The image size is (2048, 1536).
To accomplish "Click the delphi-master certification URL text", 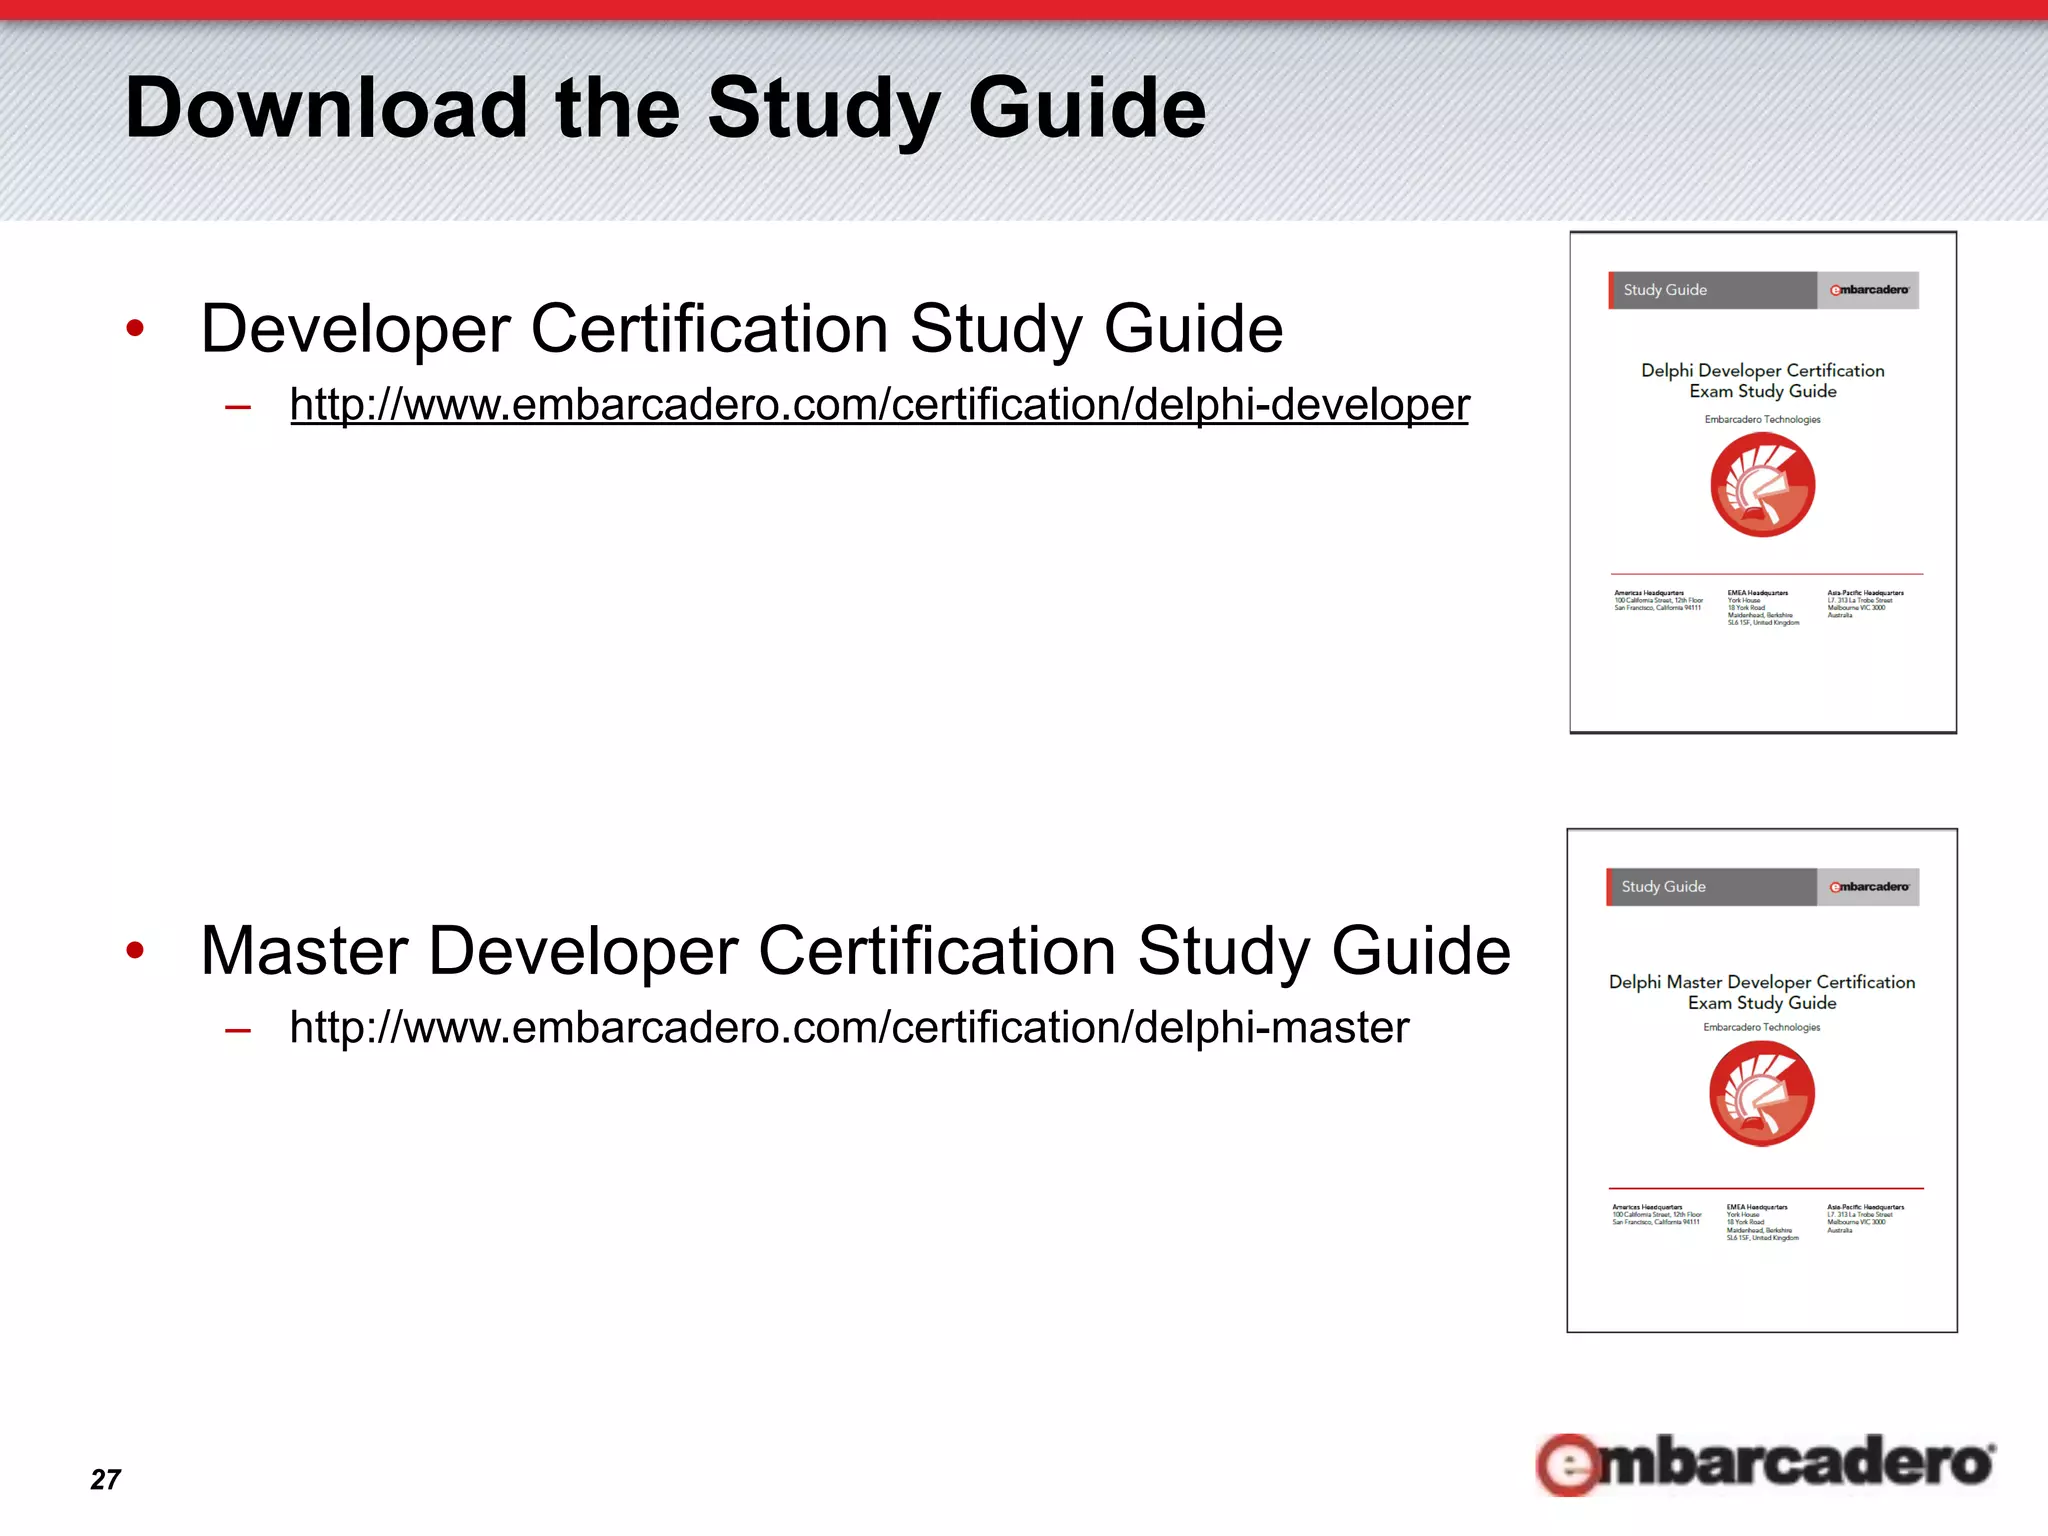I will (849, 1027).
